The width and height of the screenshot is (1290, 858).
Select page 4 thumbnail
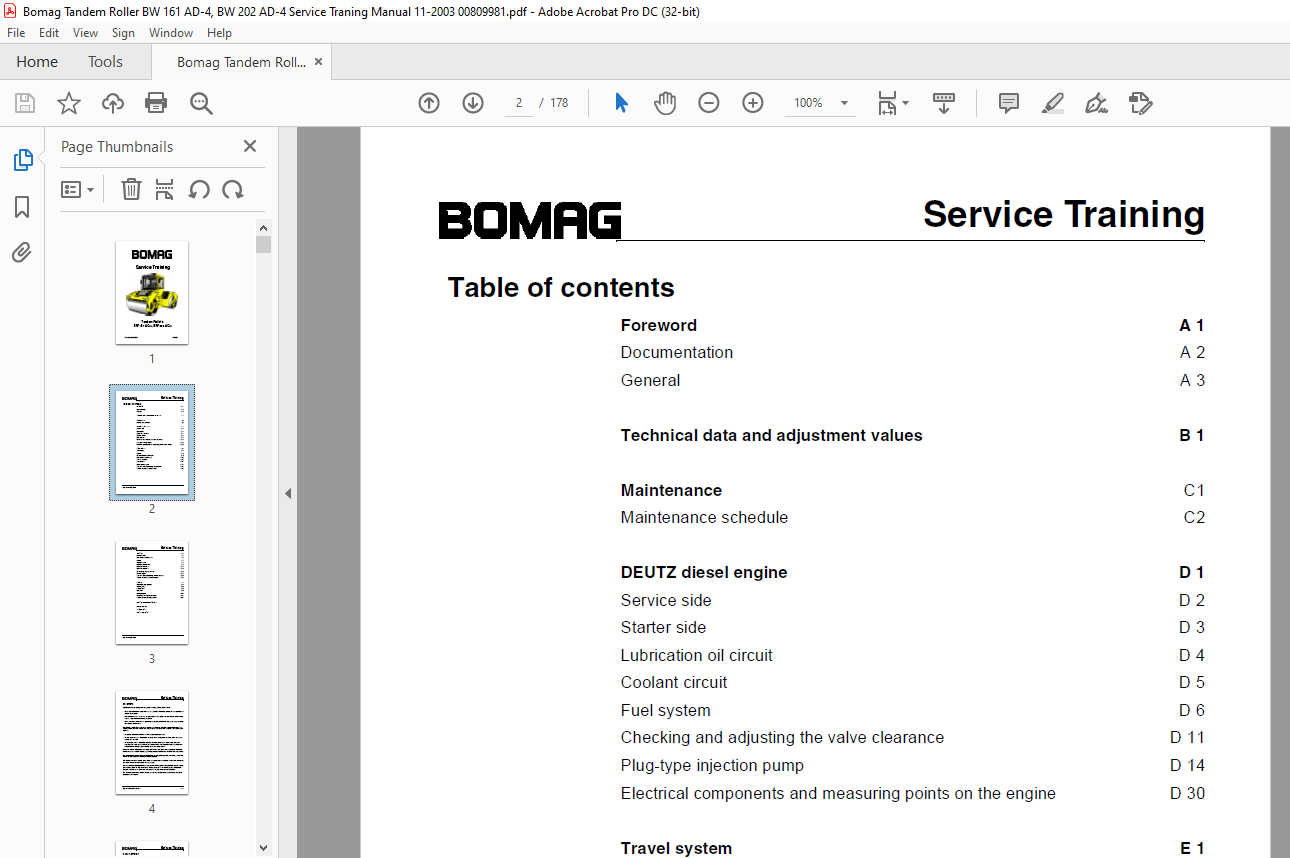pos(152,742)
